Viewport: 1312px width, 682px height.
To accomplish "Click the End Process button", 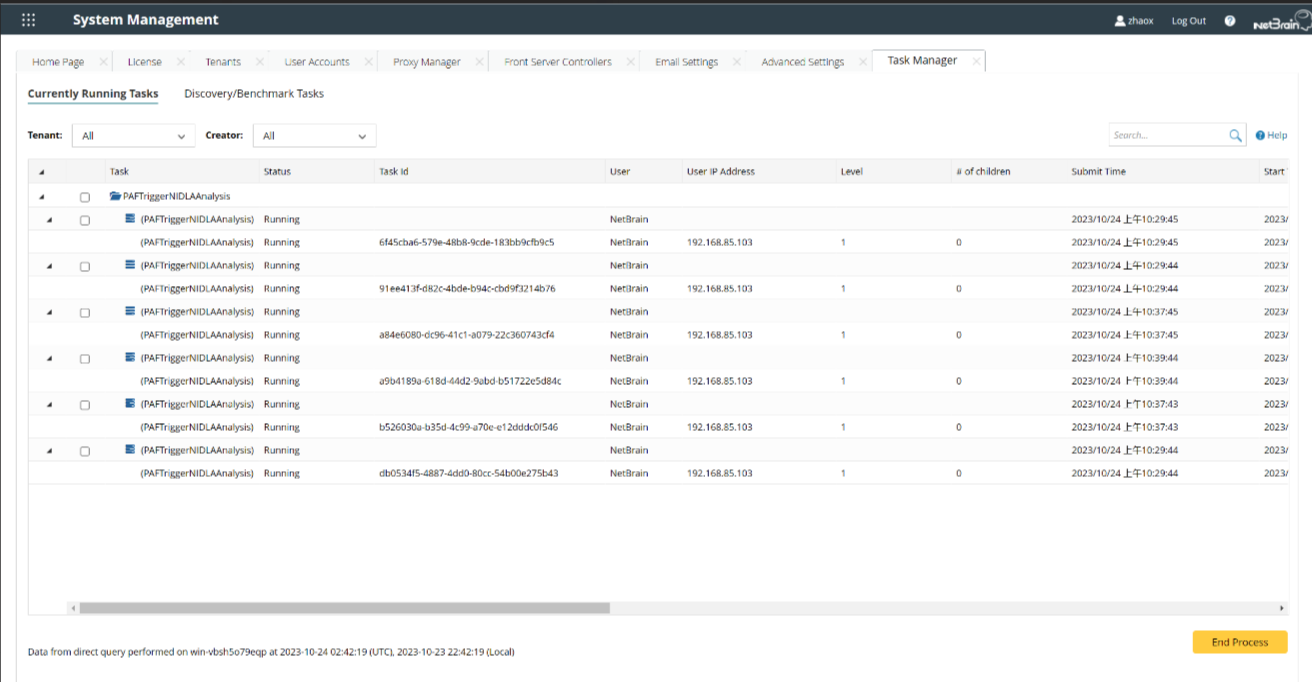I will point(1239,642).
